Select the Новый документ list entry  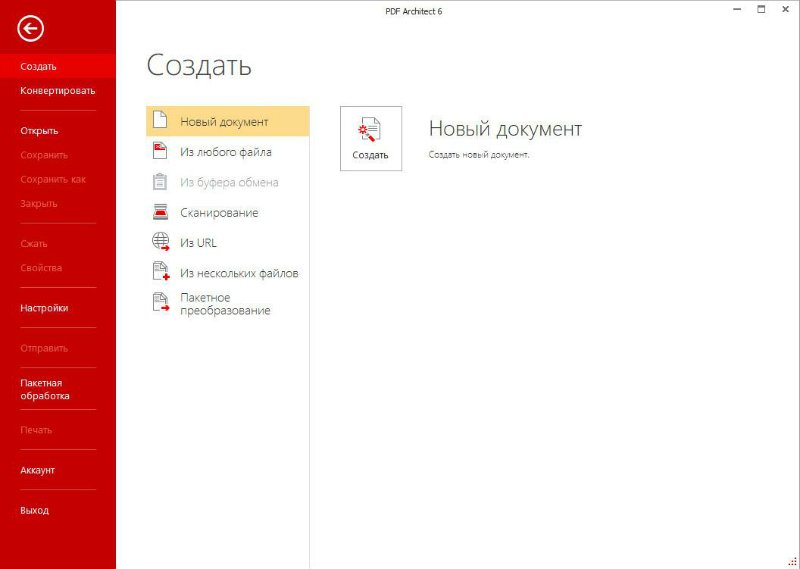click(228, 121)
